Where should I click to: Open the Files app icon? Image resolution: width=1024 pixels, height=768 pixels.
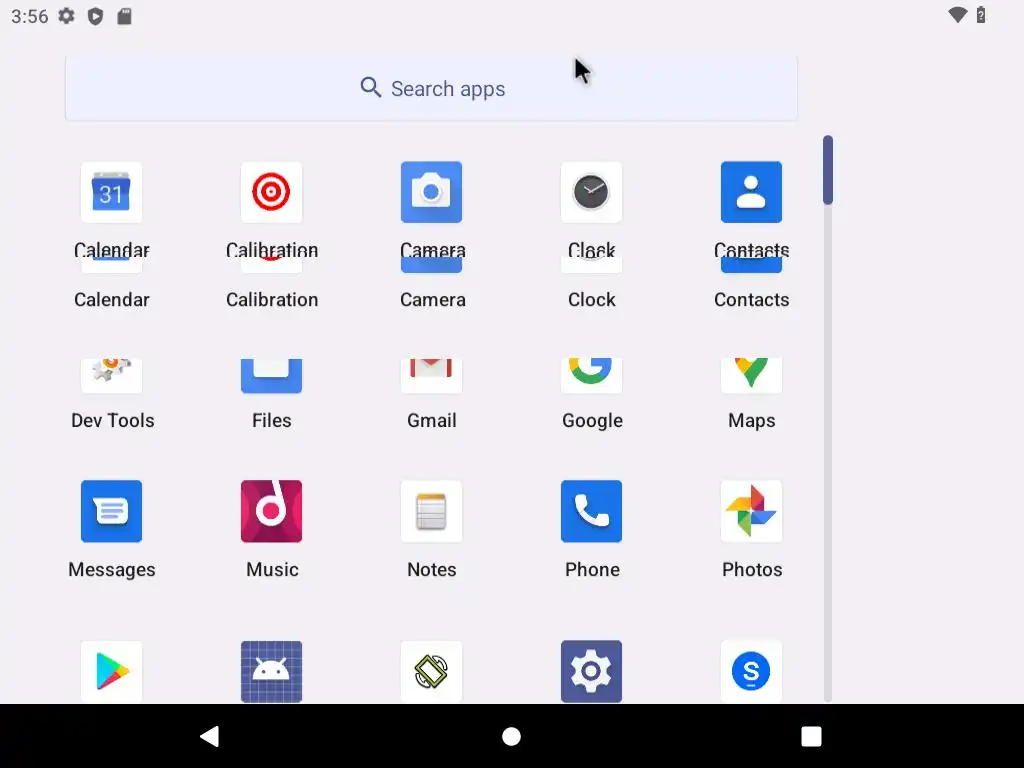pyautogui.click(x=271, y=376)
